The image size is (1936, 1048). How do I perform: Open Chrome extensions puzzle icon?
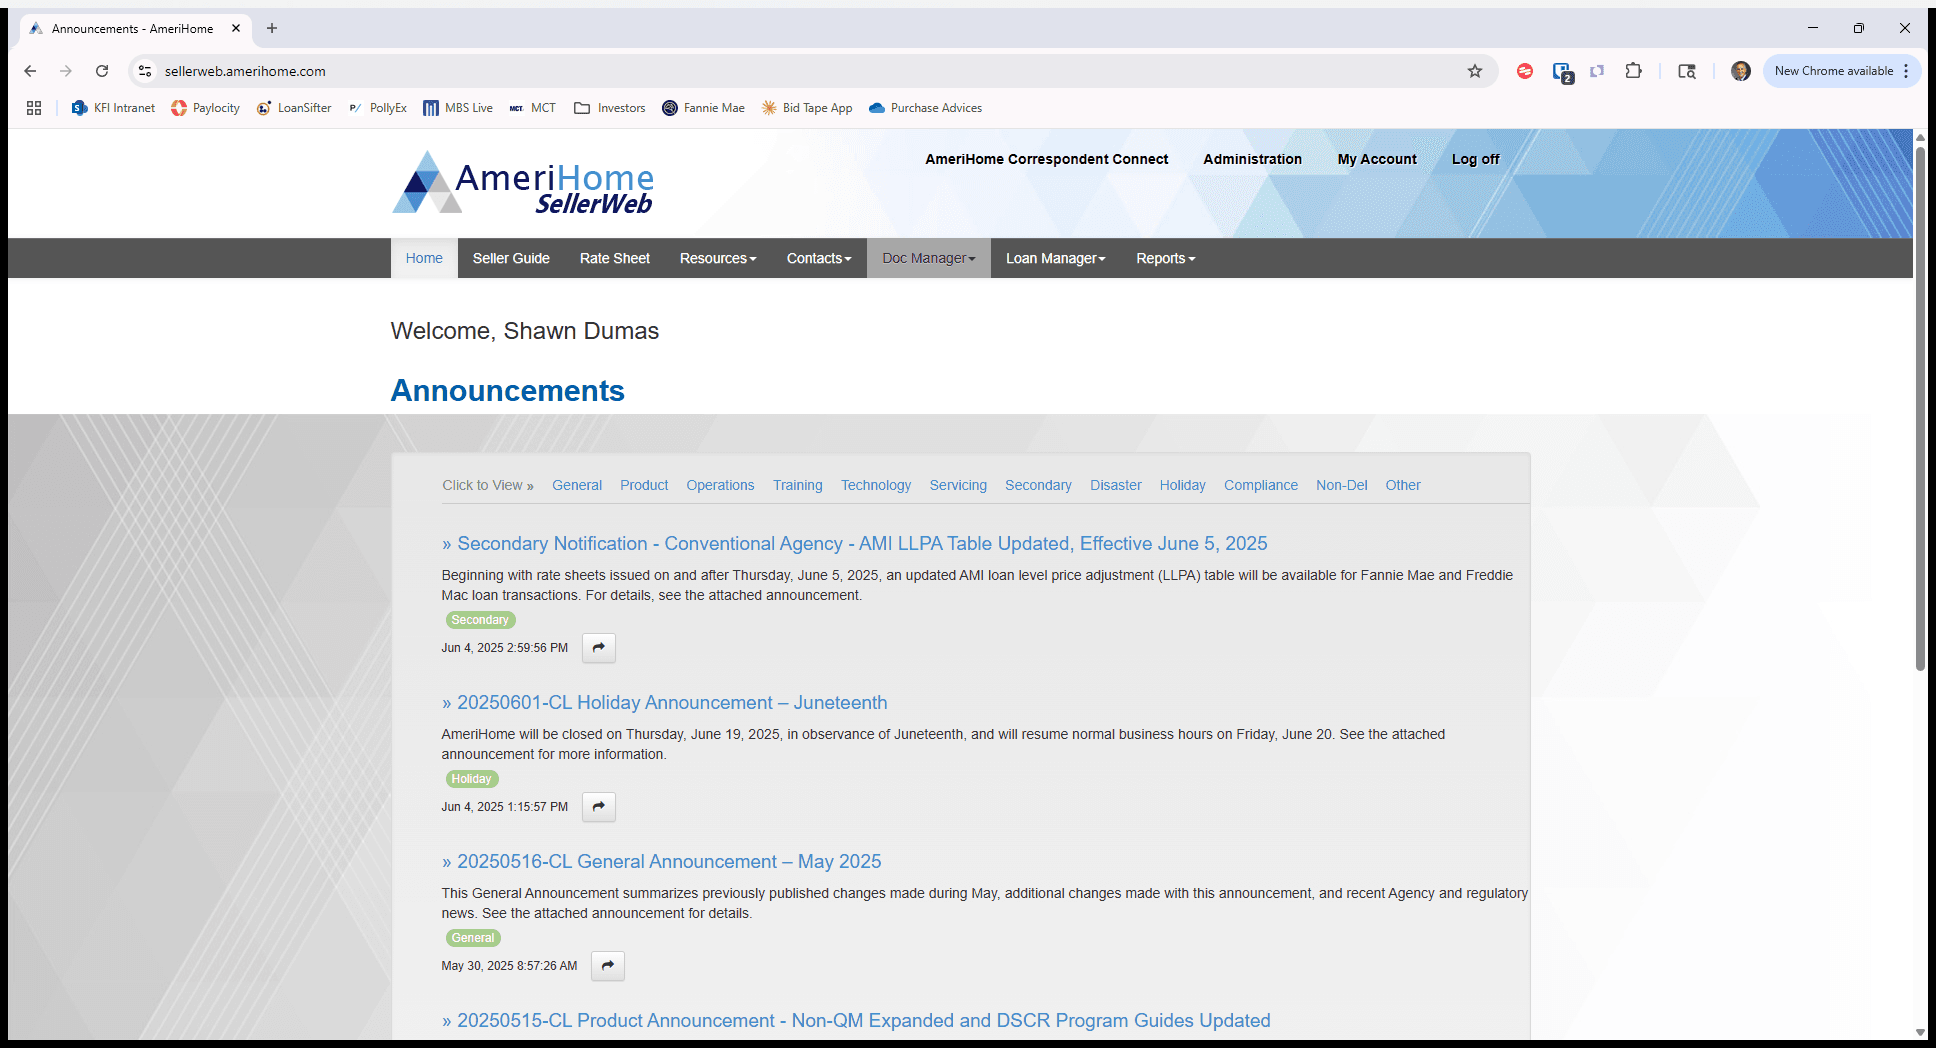tap(1634, 71)
